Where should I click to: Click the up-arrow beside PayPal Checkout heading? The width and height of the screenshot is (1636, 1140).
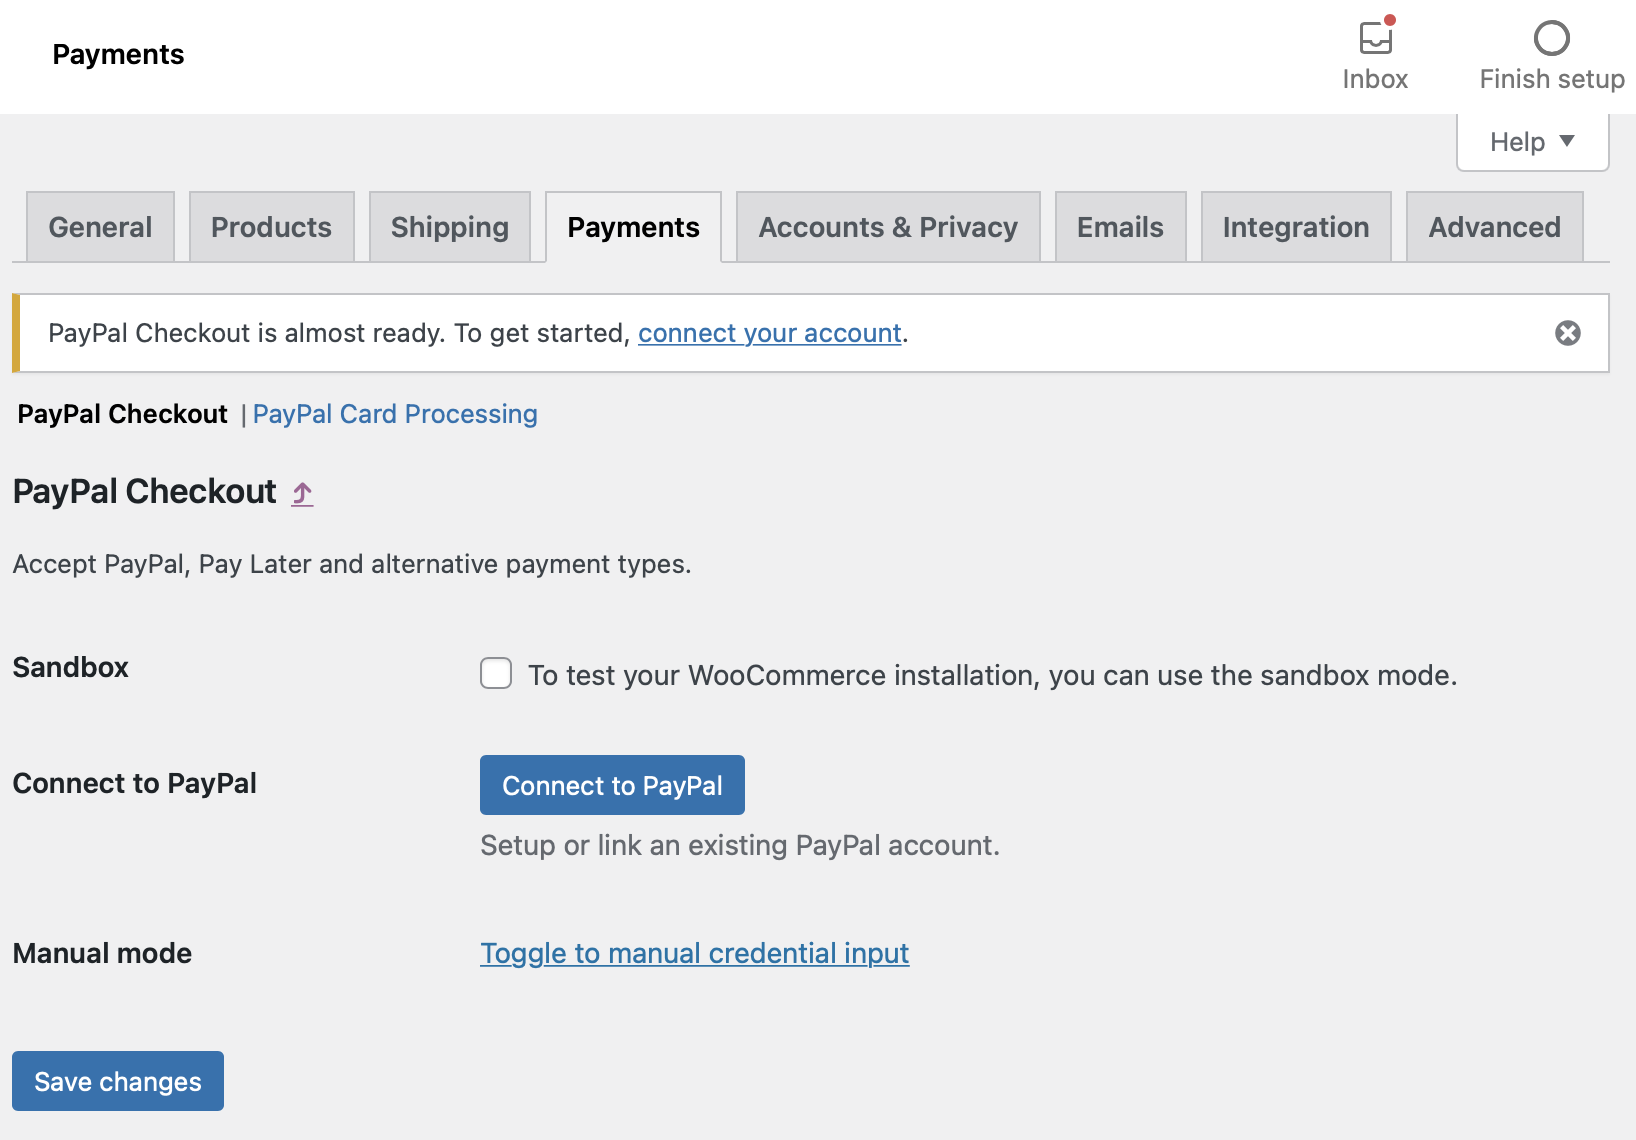pos(301,492)
